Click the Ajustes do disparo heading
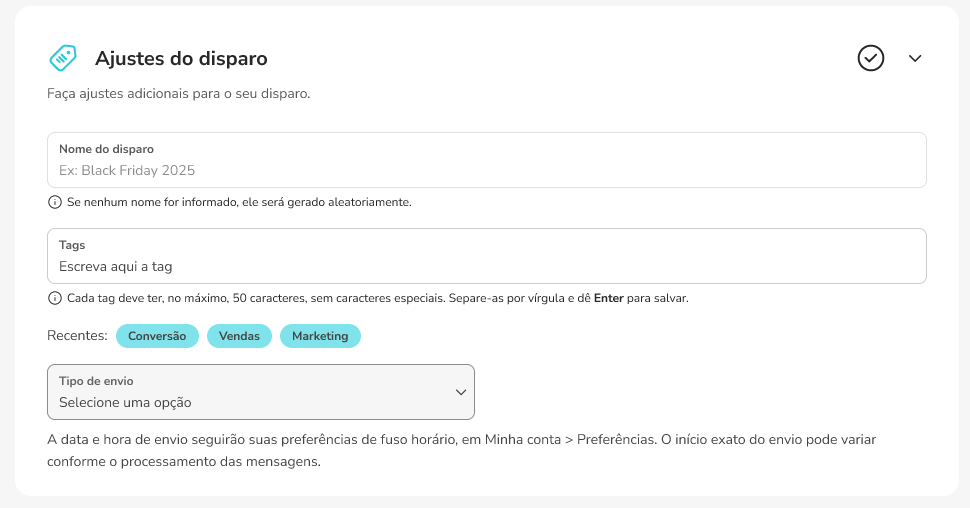Image resolution: width=970 pixels, height=508 pixels. [x=181, y=58]
